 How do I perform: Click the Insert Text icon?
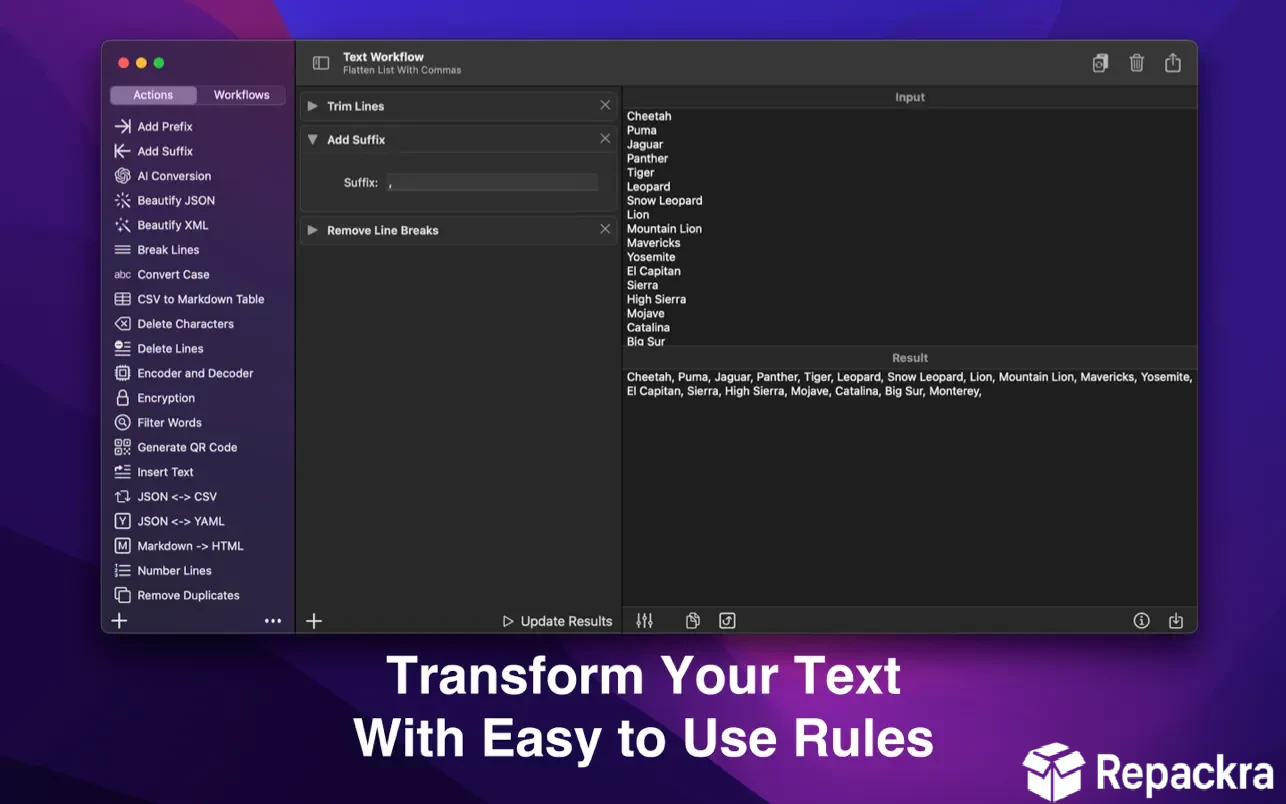122,472
